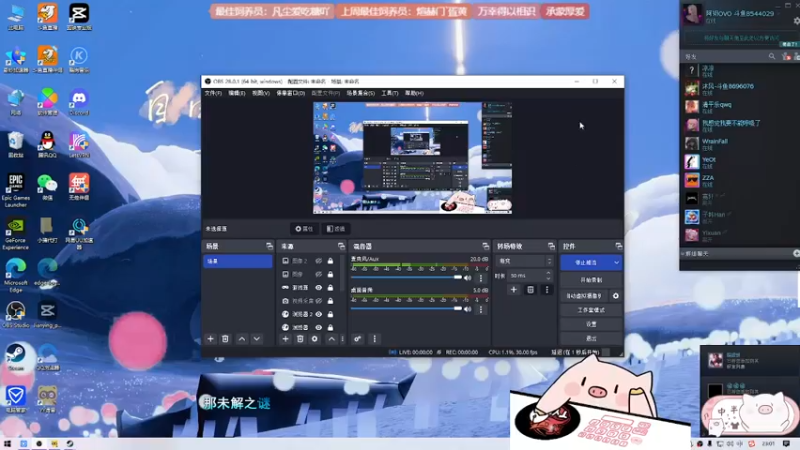Screen dimensions: 800x450
Task: Open WeChat desktop icon
Action: tap(47, 186)
